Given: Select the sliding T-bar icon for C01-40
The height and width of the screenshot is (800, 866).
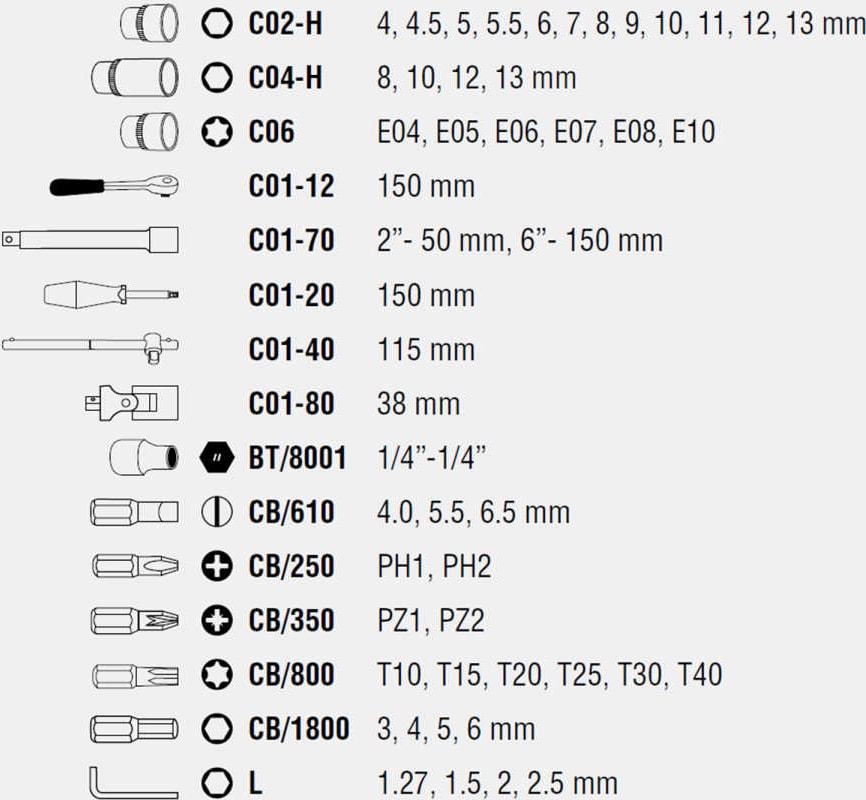Looking at the screenshot, I should click(90, 348).
